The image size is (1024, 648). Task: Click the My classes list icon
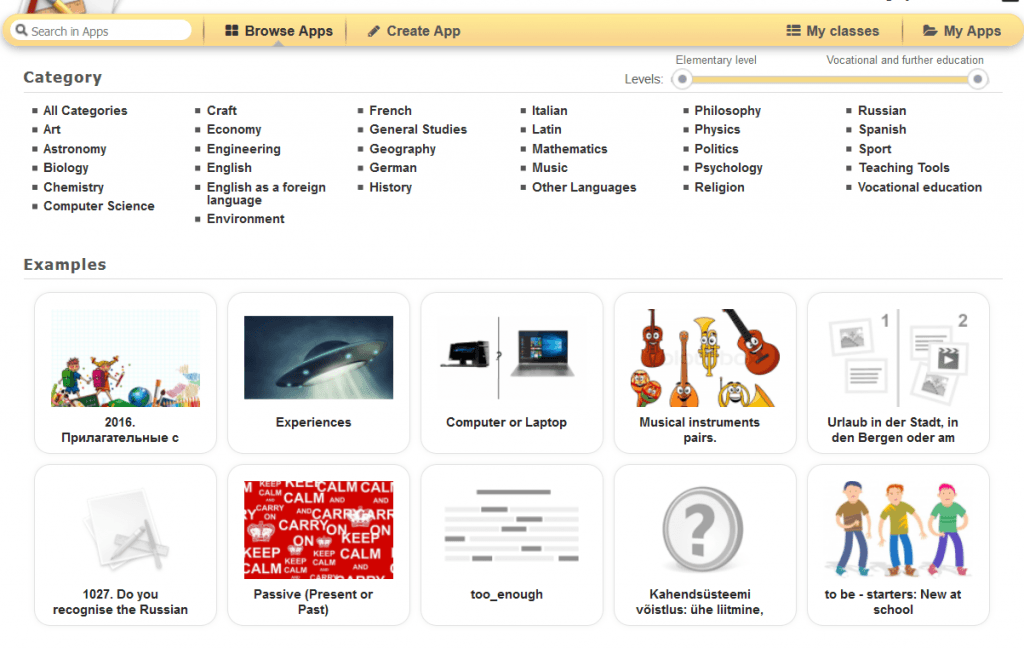[x=793, y=31]
